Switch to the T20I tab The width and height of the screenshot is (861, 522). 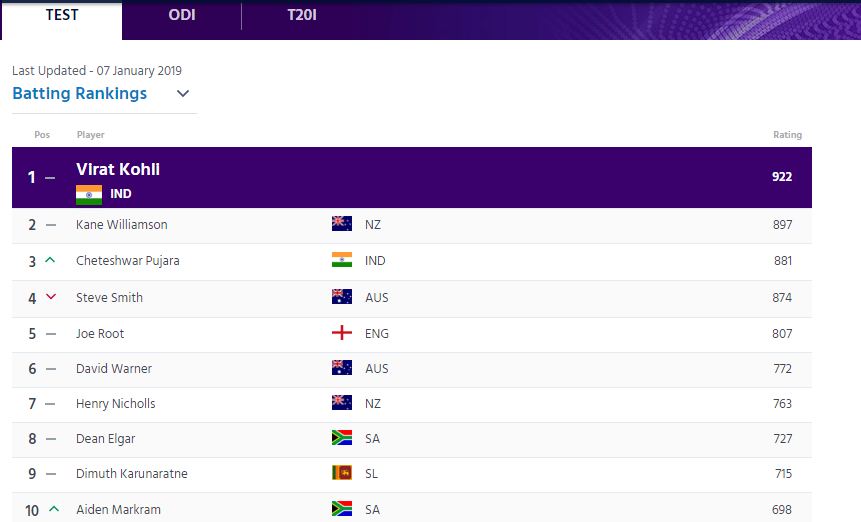coord(302,15)
